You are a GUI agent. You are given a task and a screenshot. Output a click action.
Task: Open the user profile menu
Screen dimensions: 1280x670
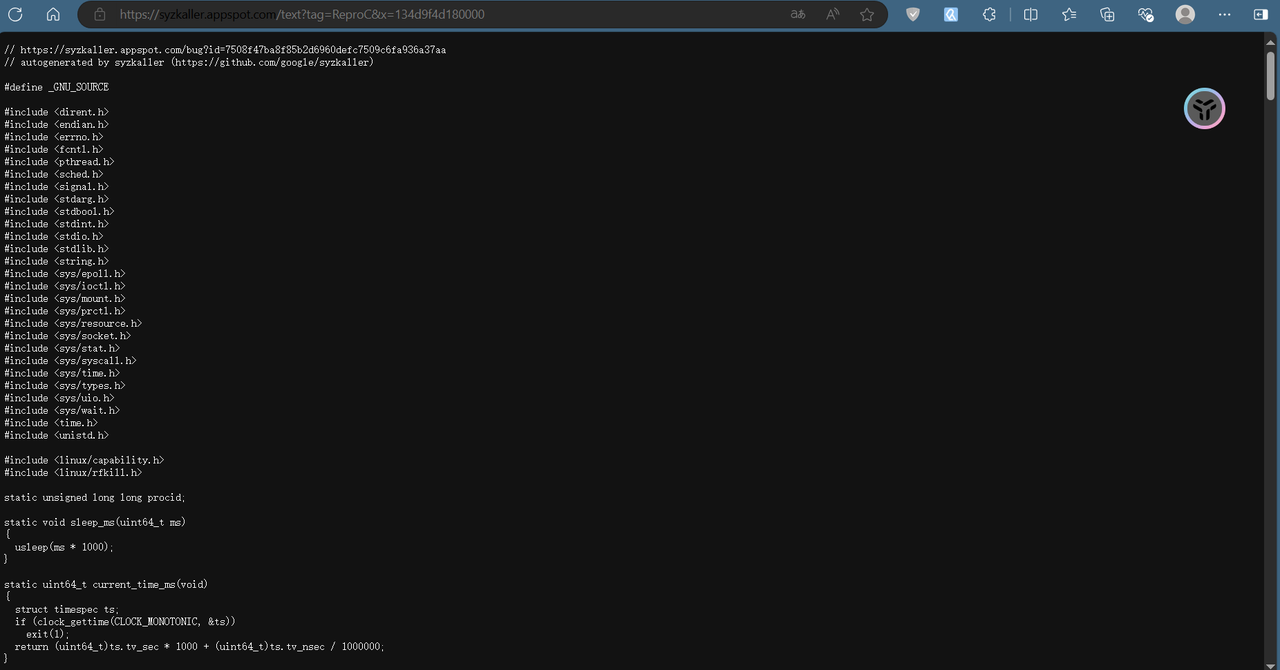coord(1185,15)
